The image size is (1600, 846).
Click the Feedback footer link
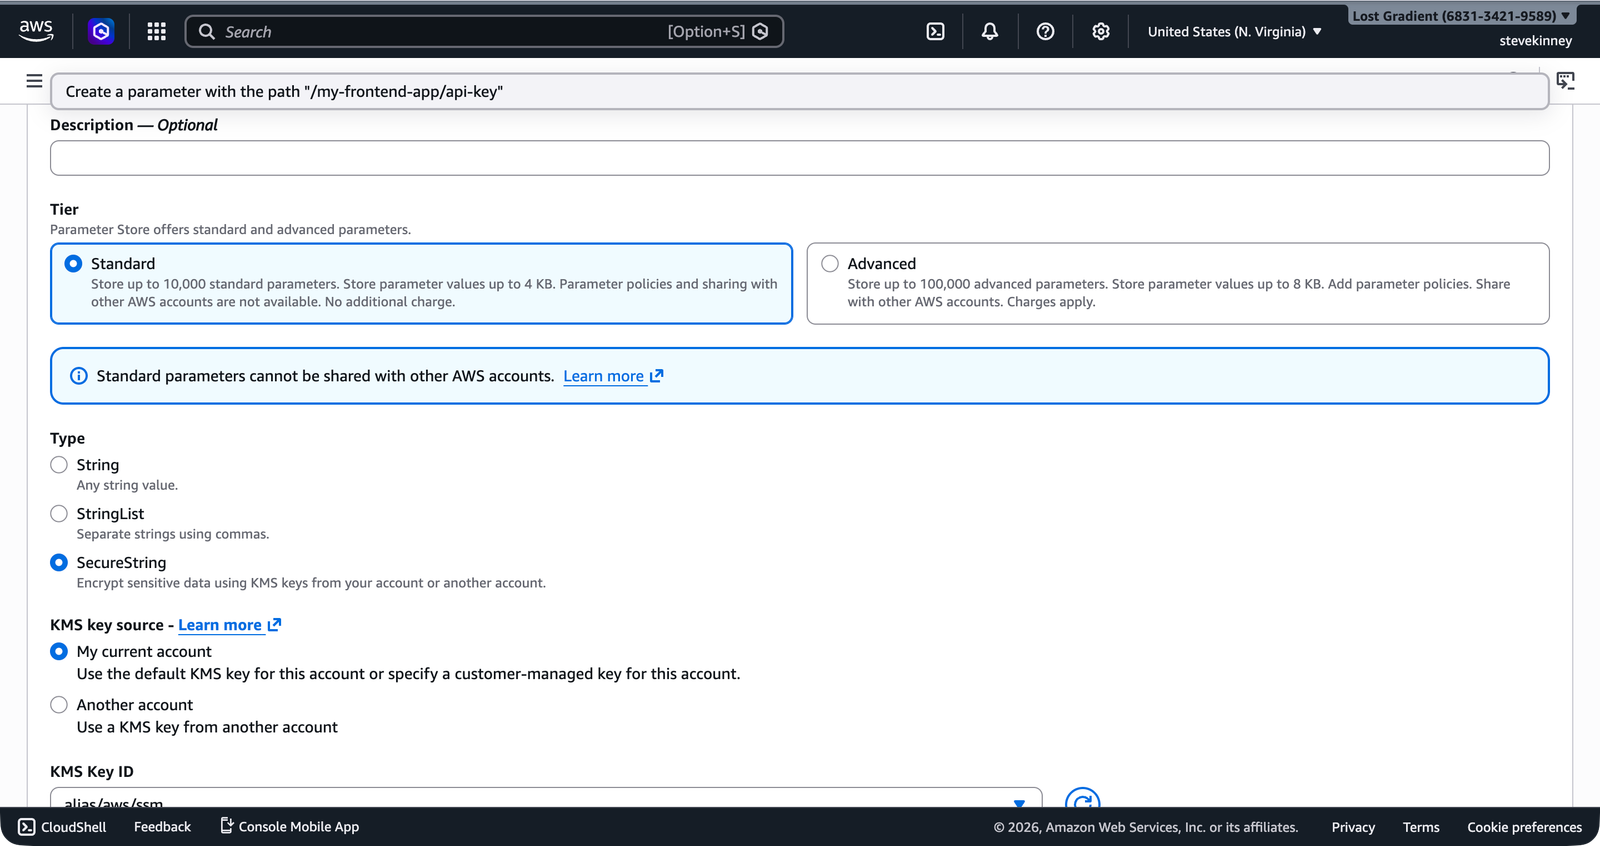[162, 827]
